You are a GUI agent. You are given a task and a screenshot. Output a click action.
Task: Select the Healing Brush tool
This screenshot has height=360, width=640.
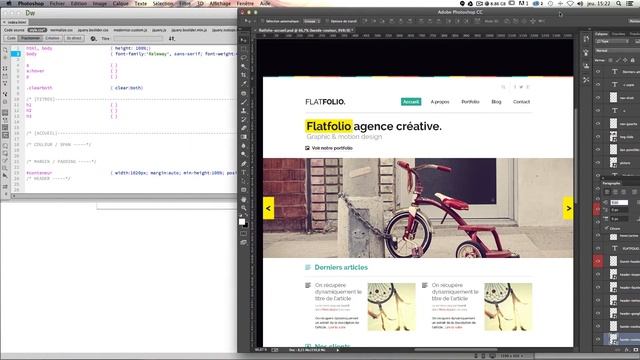click(x=244, y=93)
